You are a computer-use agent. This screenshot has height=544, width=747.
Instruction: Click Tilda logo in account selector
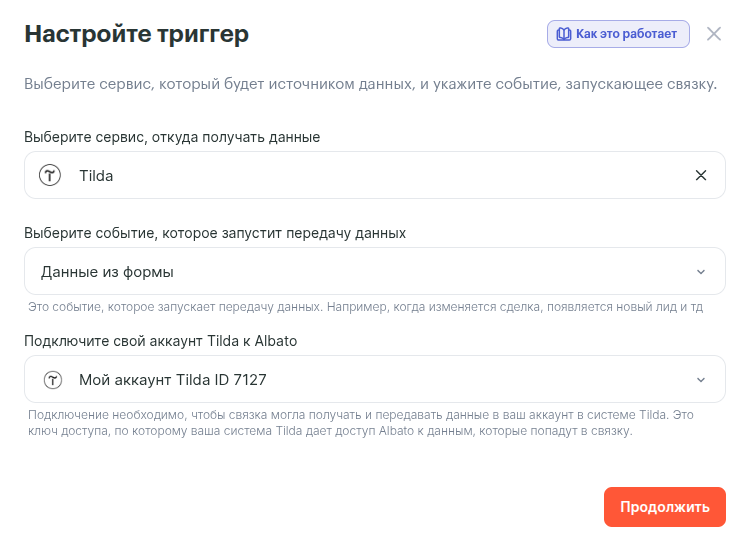(x=52, y=380)
